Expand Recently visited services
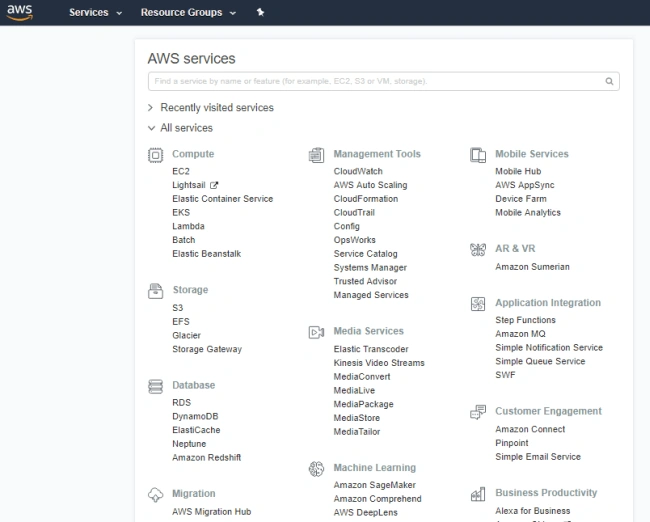This screenshot has height=522, width=650. click(211, 108)
